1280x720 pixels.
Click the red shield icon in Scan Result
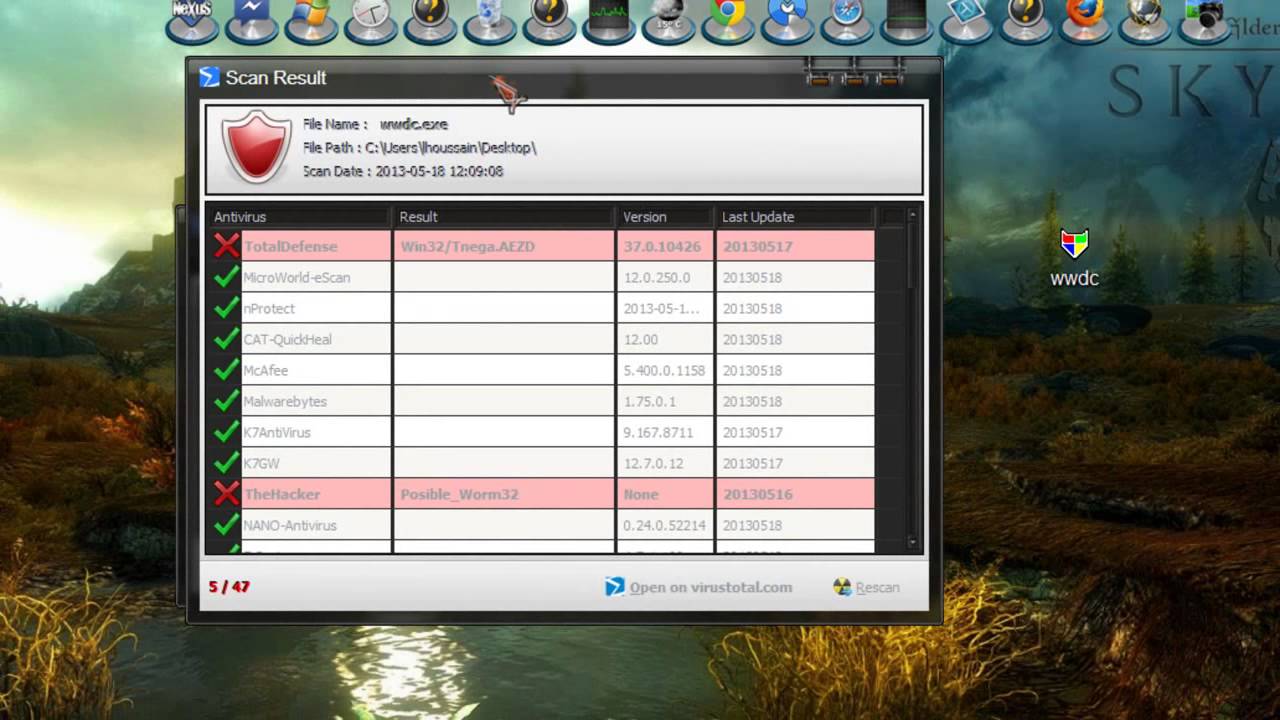pos(256,147)
